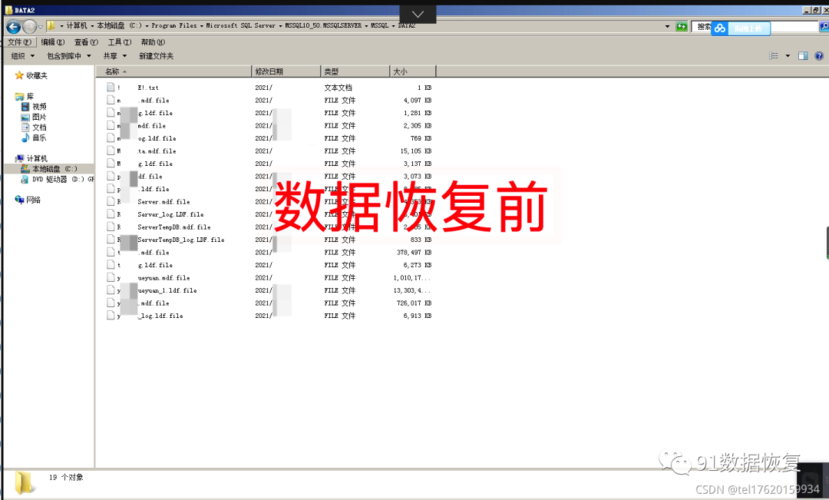Image resolution: width=829 pixels, height=500 pixels.
Task: Click Microsoft SQL Server in address path
Action: 241,25
